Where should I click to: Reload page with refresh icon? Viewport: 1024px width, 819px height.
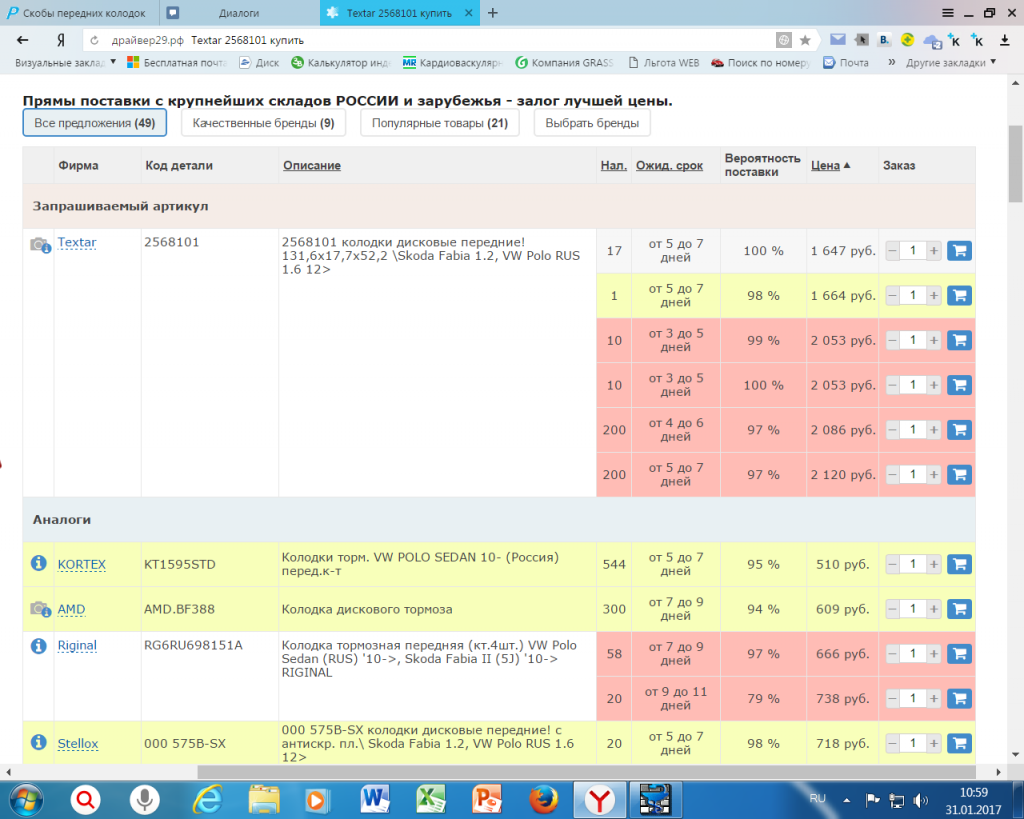tap(95, 40)
